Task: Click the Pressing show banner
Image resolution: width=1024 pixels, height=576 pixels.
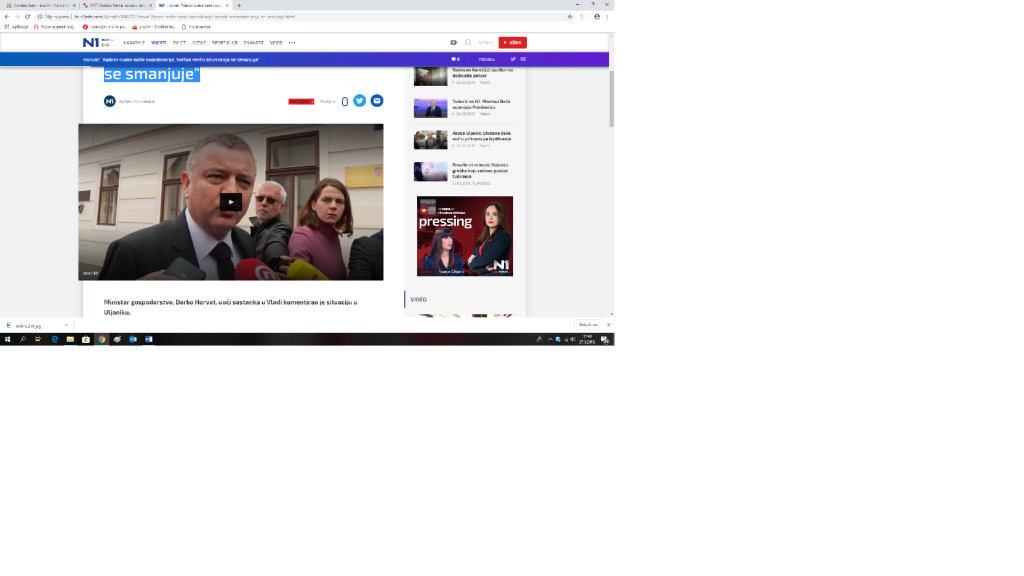Action: pyautogui.click(x=465, y=236)
